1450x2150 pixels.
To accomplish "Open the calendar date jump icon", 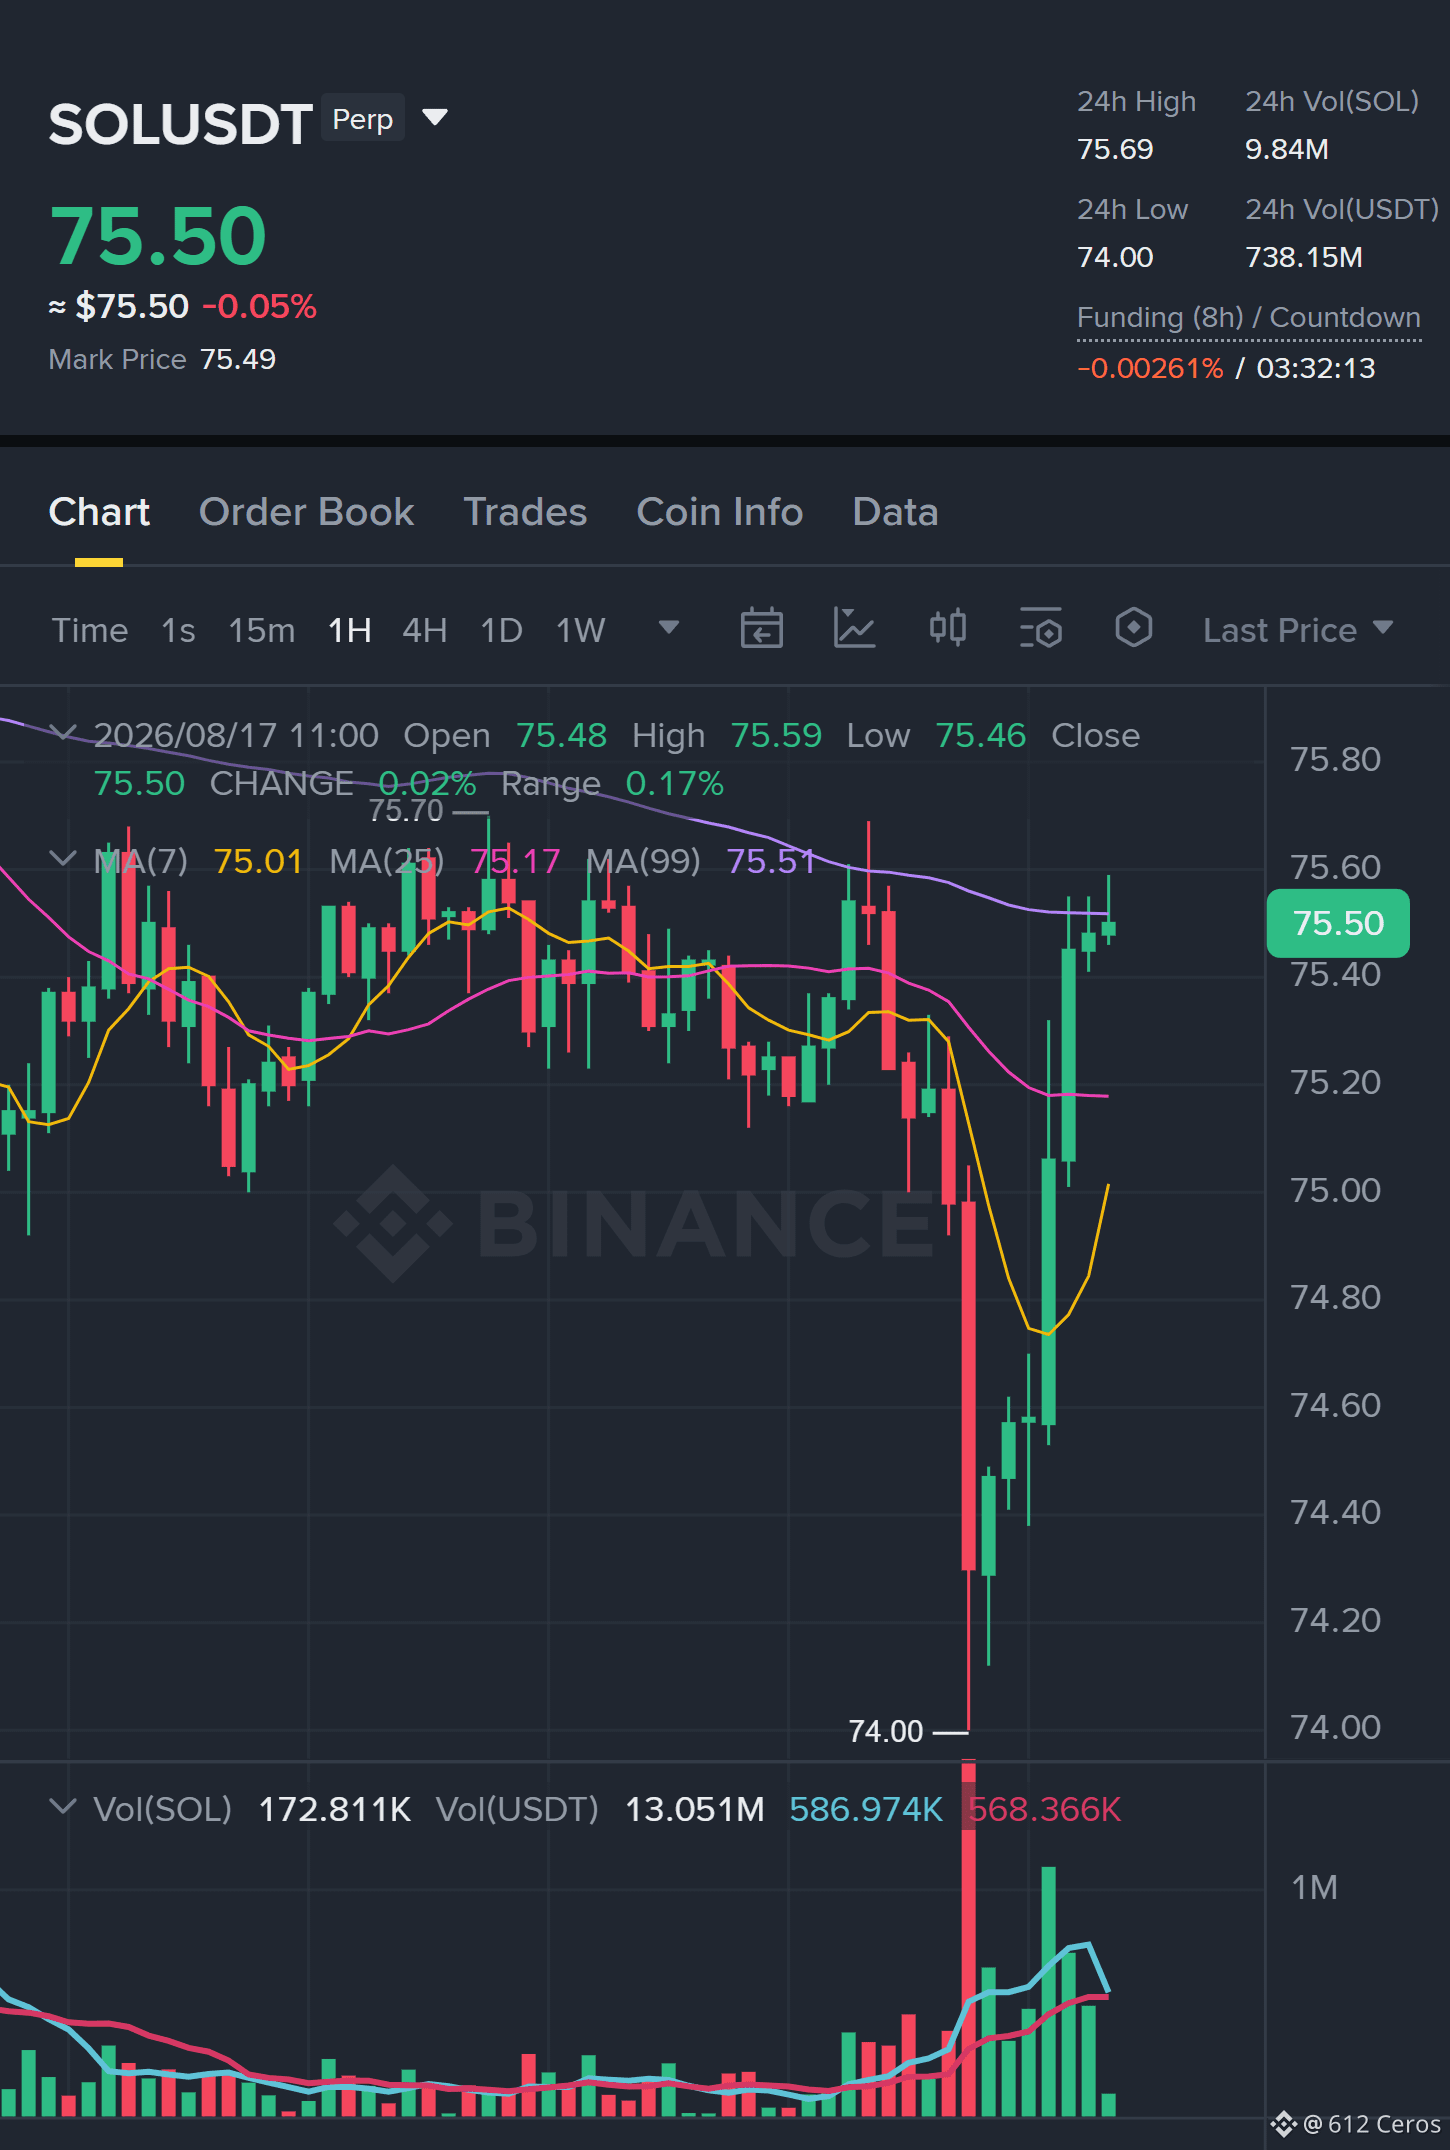I will (761, 629).
